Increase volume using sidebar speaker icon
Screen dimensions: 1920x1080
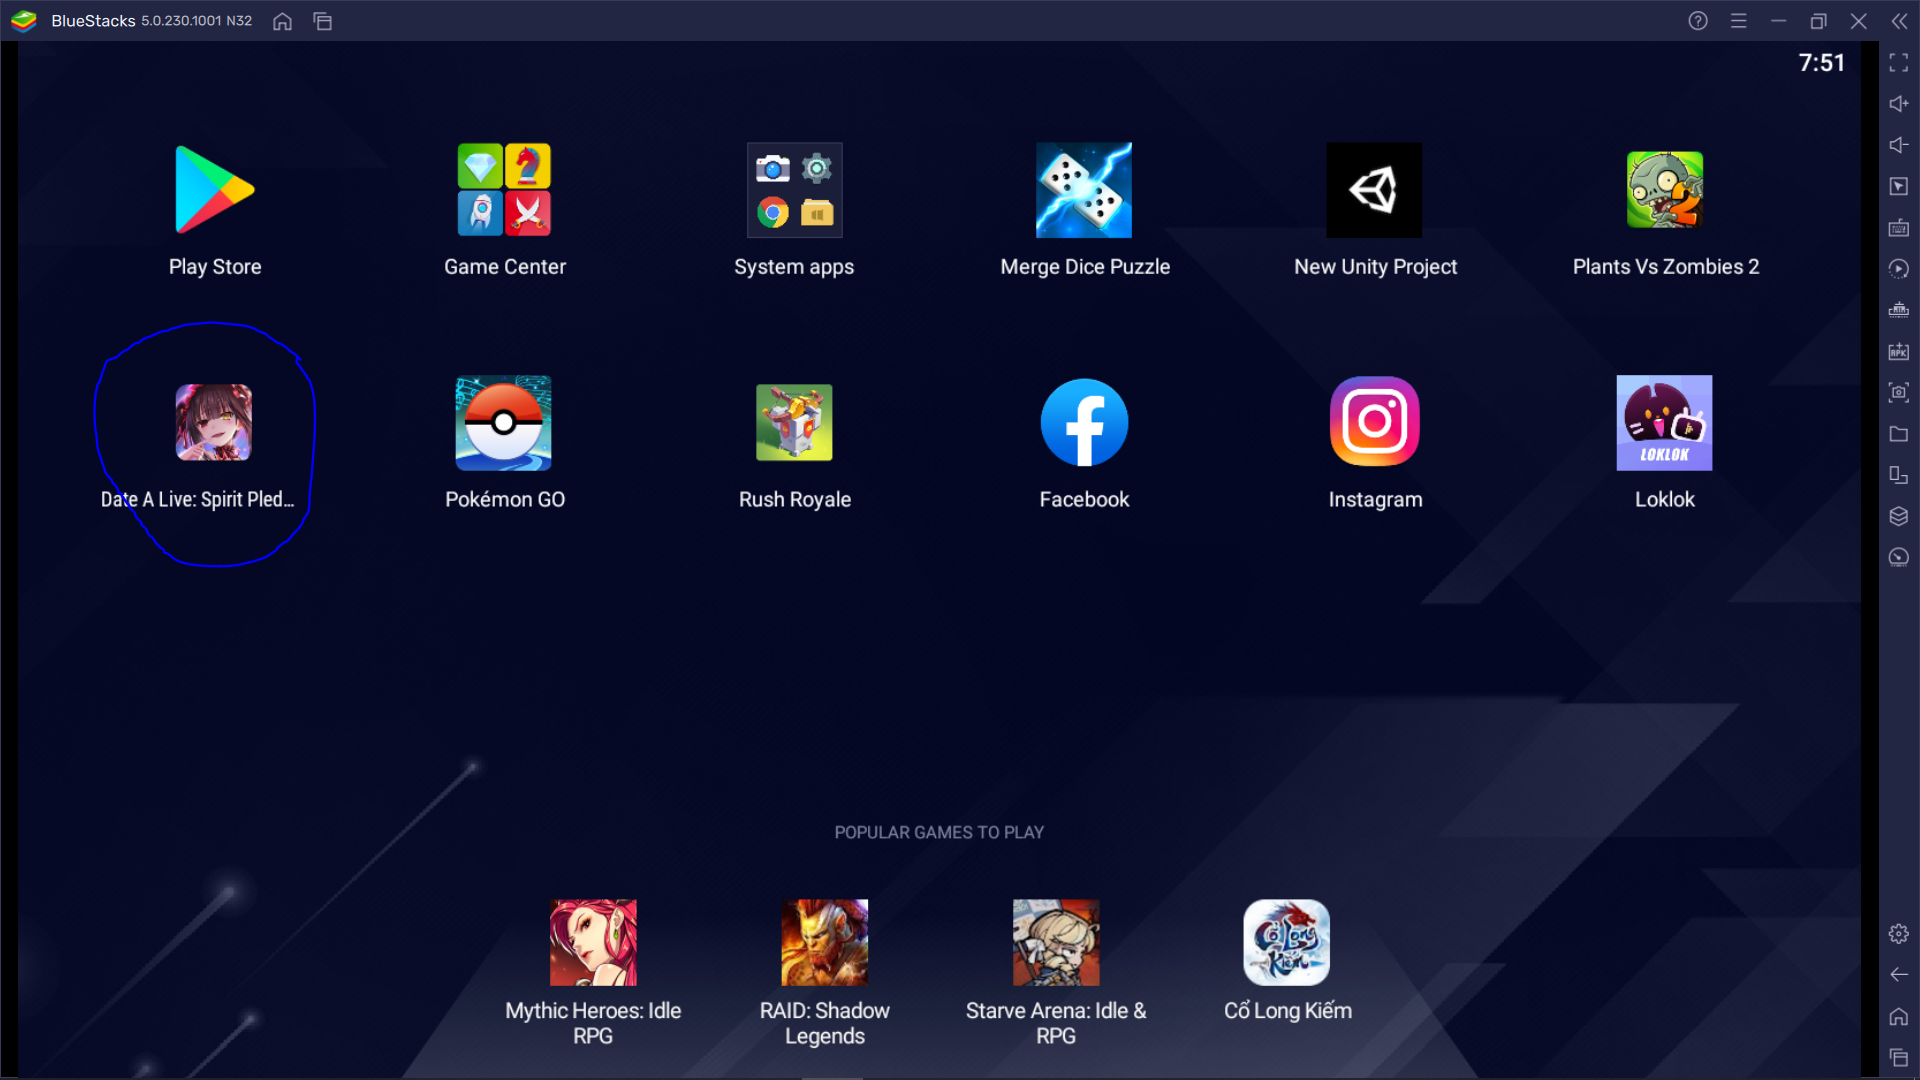(x=1899, y=104)
